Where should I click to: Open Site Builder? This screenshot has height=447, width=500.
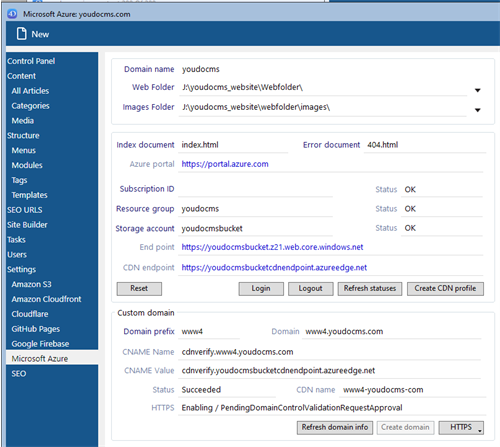[x=27, y=225]
